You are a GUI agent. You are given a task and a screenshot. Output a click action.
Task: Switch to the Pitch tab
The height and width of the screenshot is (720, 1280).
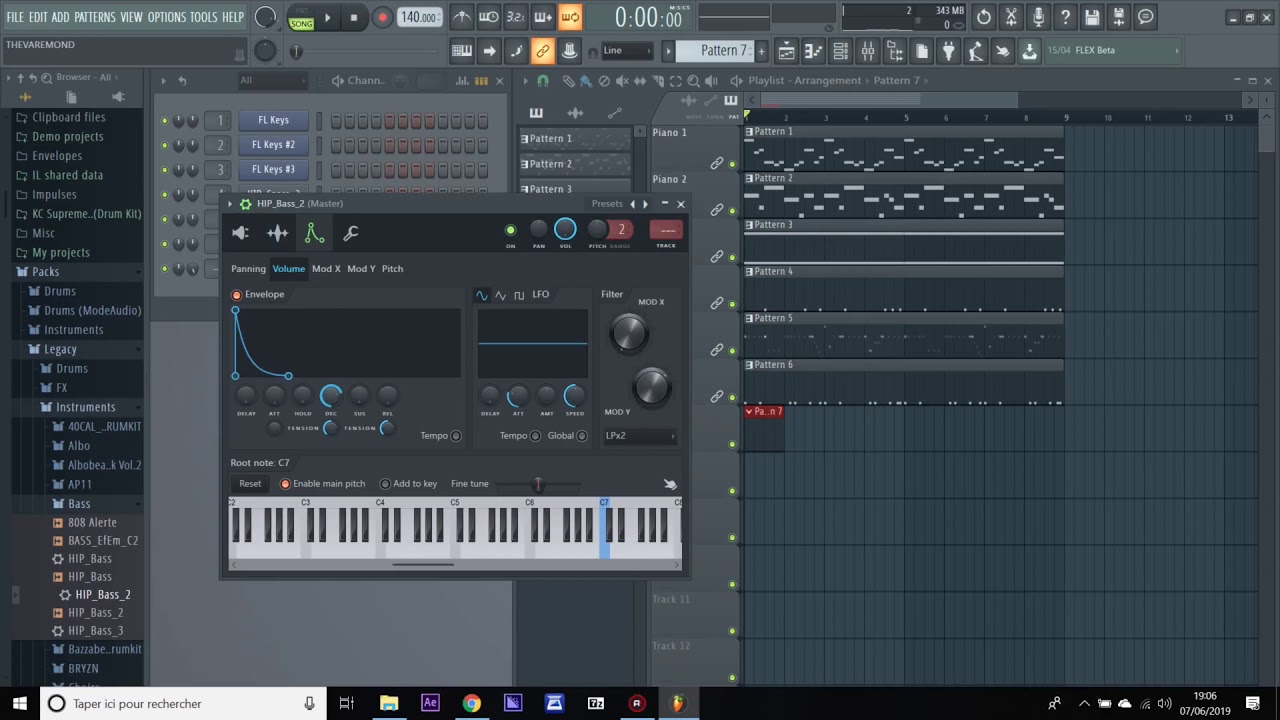(x=392, y=269)
